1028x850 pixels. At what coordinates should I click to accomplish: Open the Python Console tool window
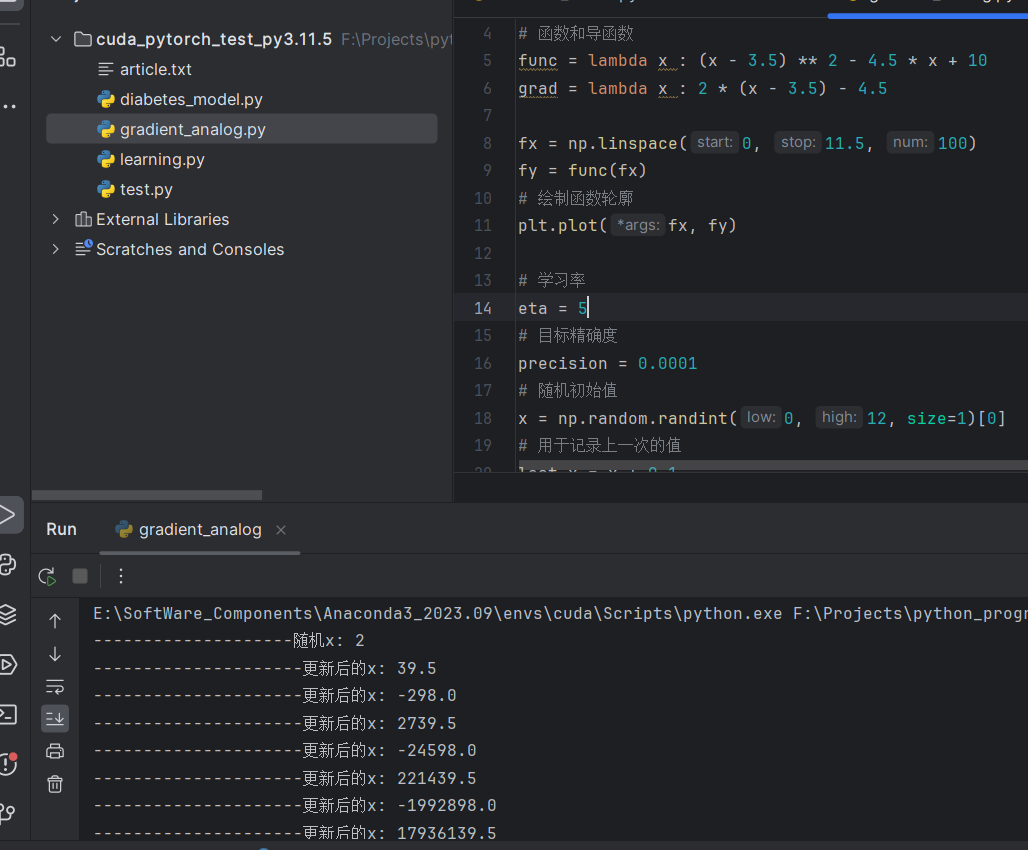coord(8,564)
